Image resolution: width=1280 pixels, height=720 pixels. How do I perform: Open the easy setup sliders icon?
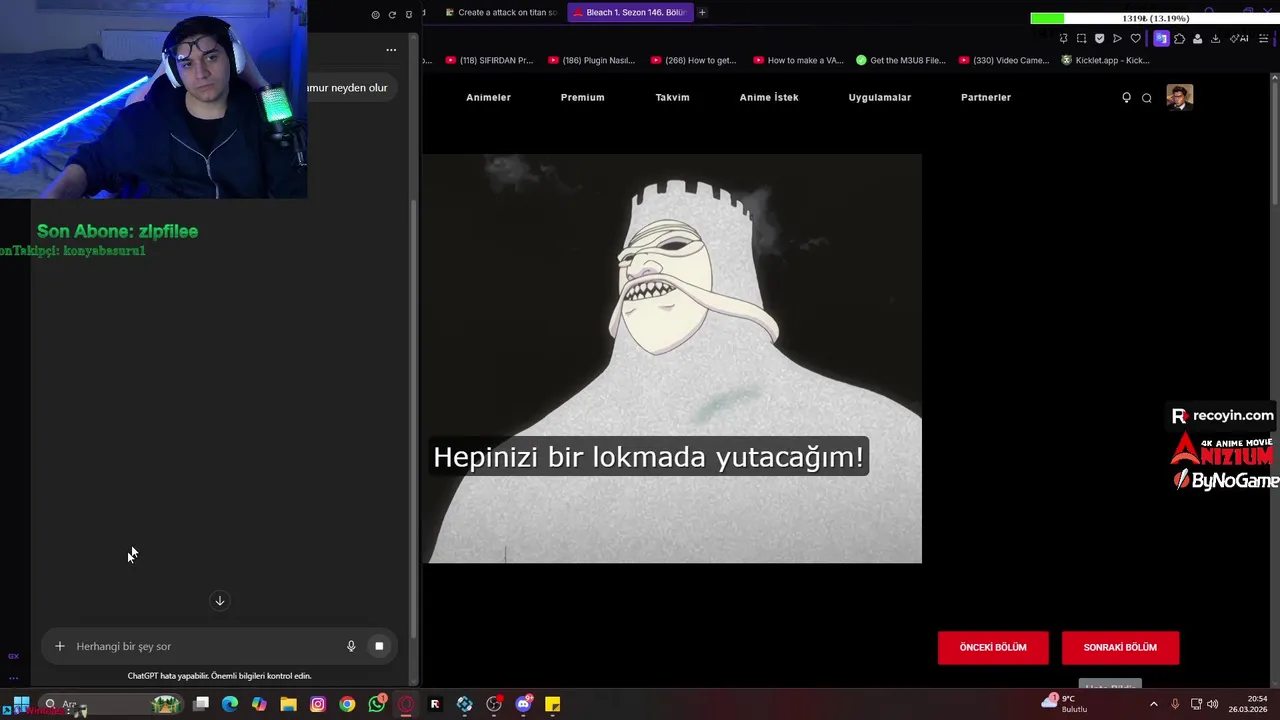tap(1265, 39)
